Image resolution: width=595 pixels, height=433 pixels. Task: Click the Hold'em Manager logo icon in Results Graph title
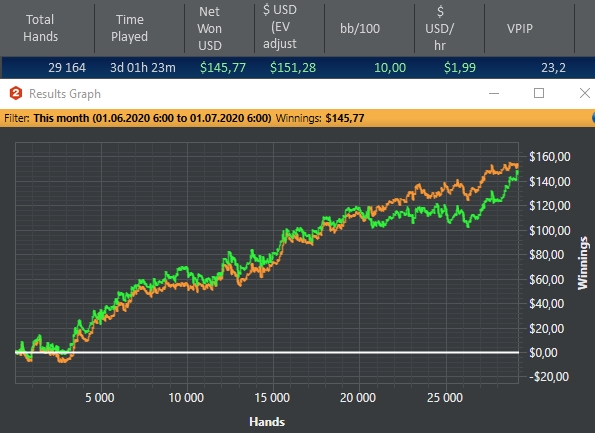click(16, 93)
